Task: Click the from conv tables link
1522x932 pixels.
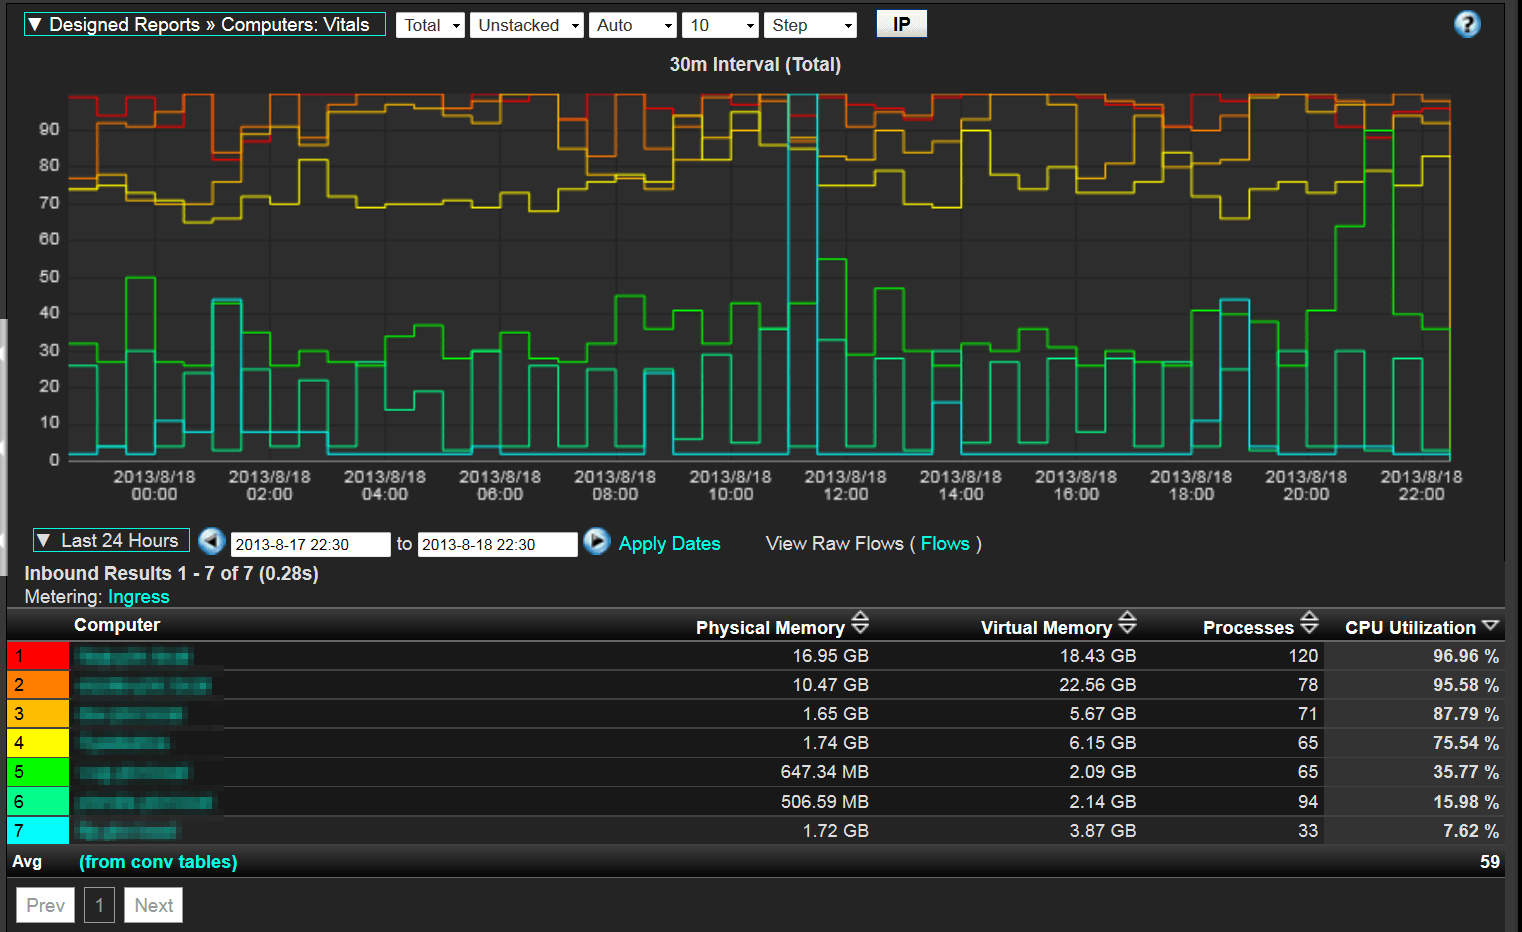Action: pyautogui.click(x=158, y=862)
